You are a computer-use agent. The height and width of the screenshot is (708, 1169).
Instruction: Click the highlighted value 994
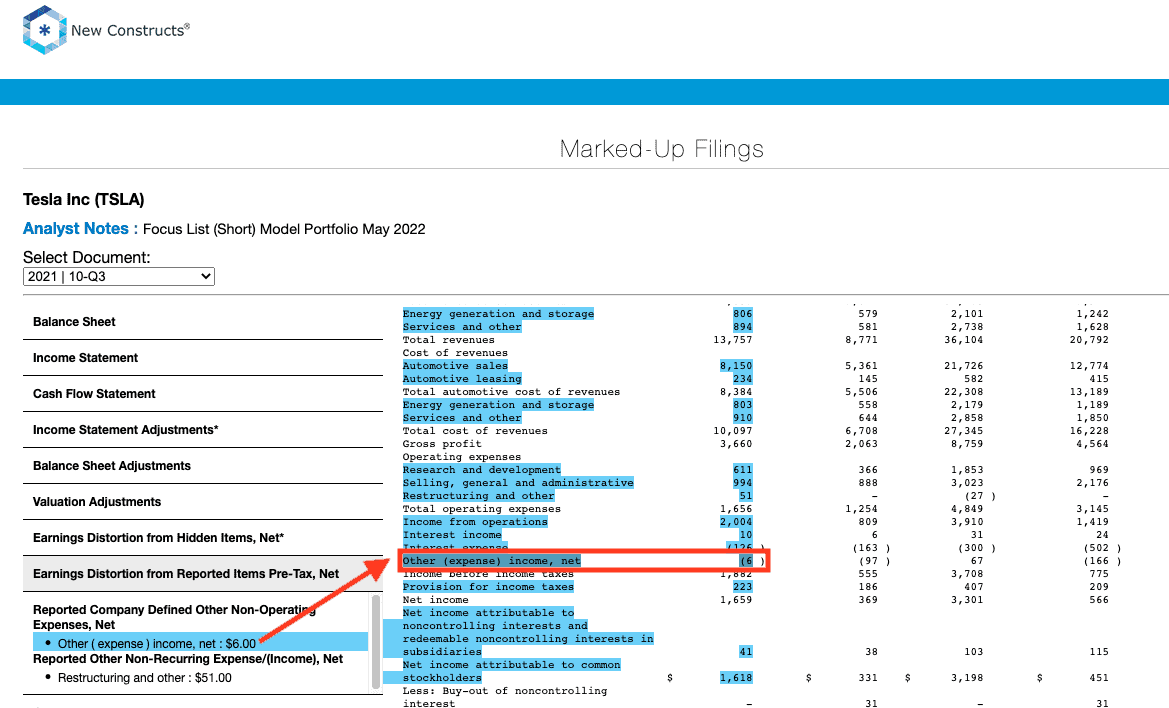pyautogui.click(x=743, y=483)
